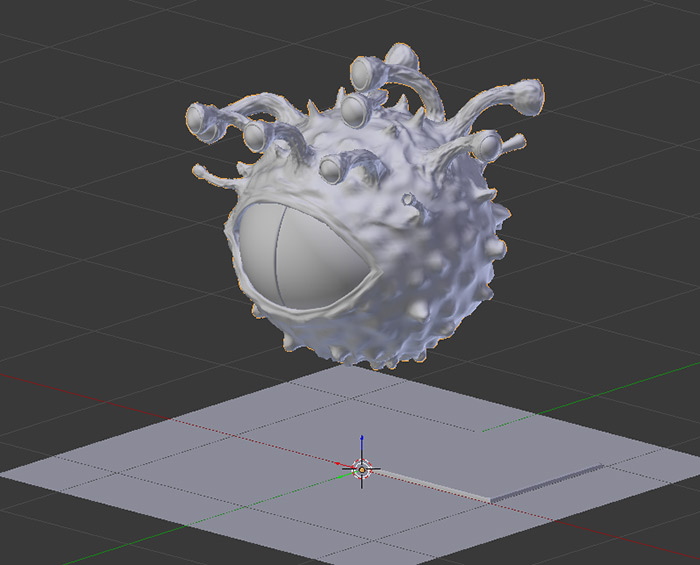Click the small stub stalk on body's right side
The image size is (700, 565).
[x=412, y=201]
